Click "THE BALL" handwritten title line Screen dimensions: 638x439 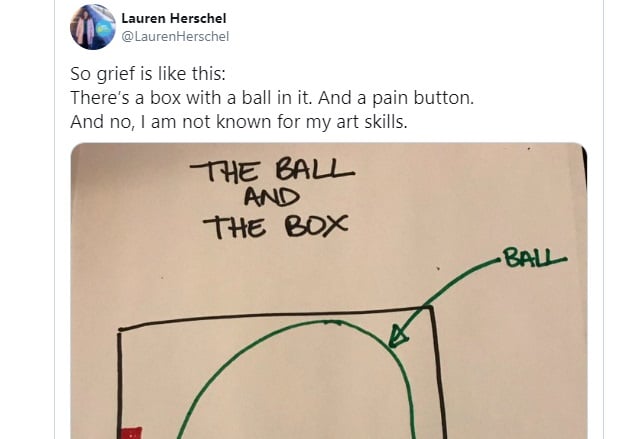point(272,170)
